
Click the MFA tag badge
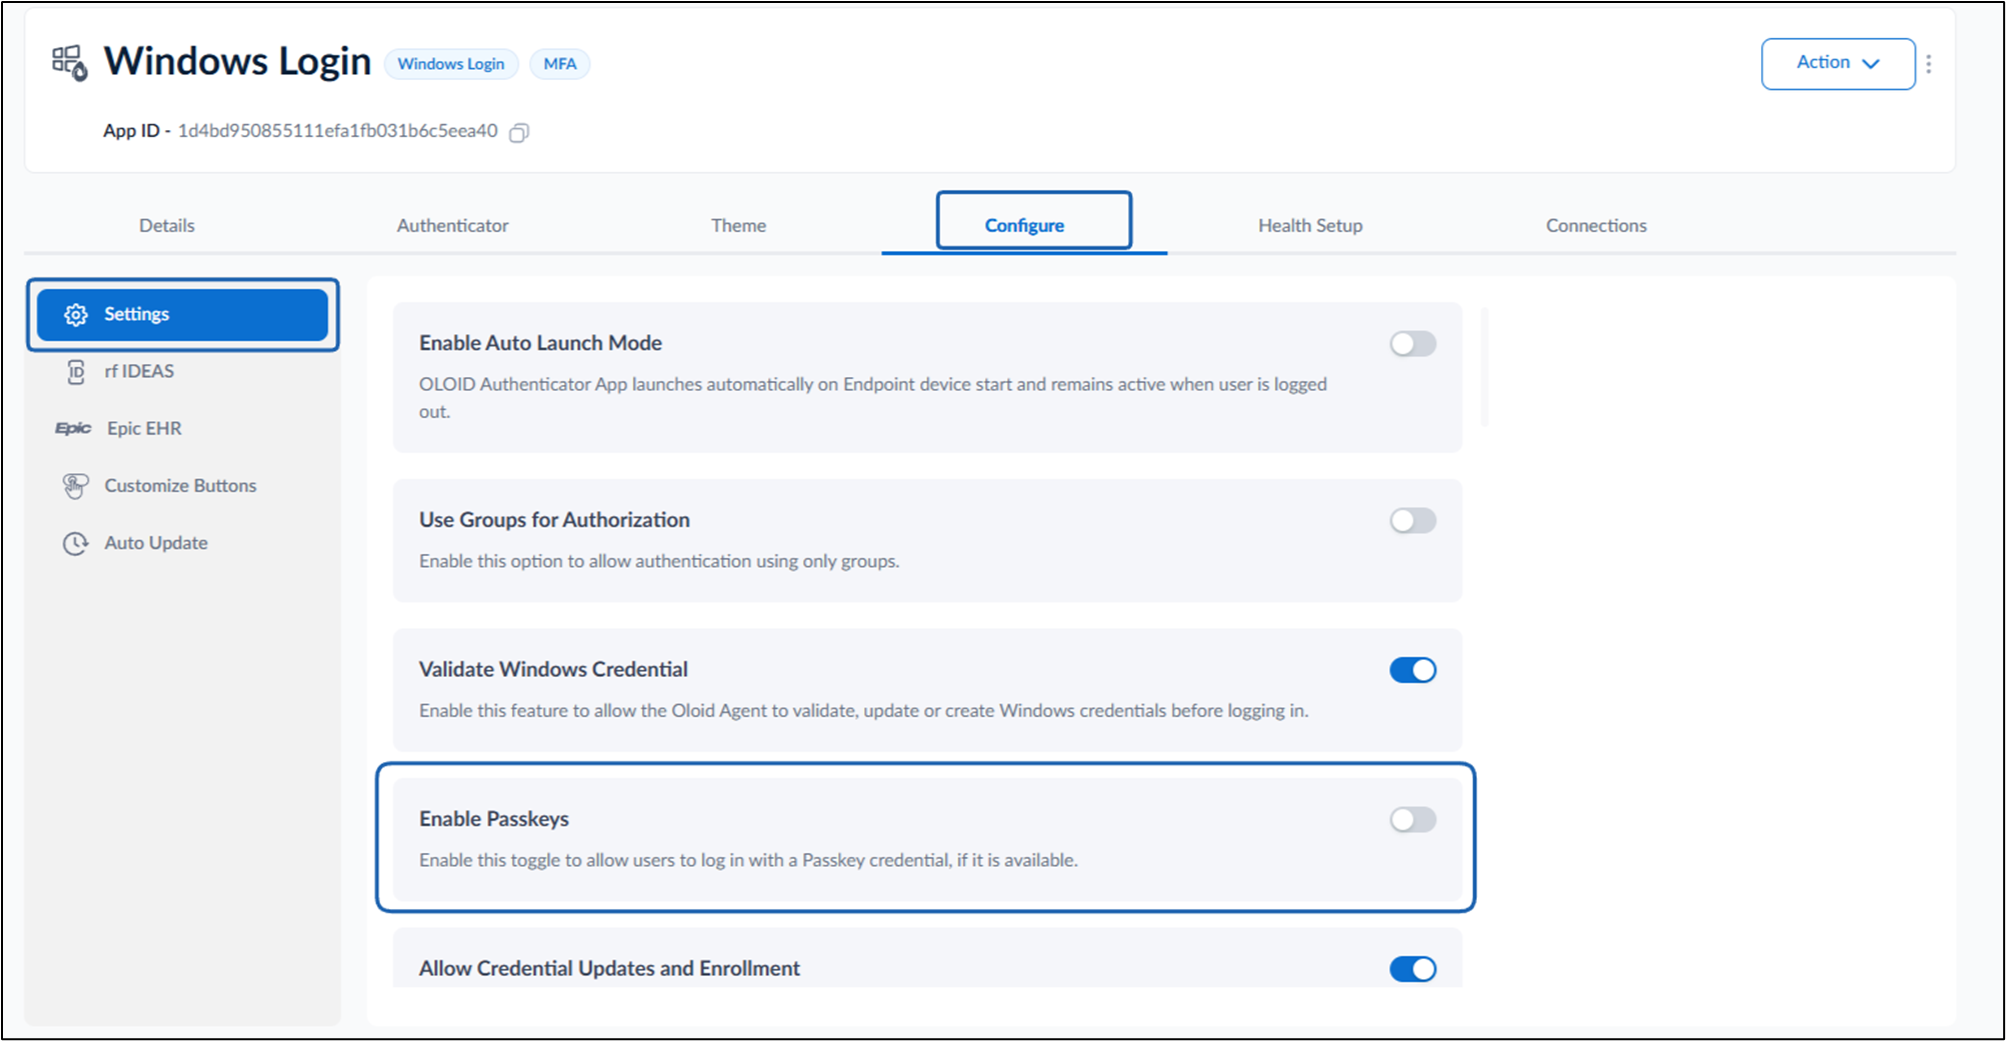tap(560, 64)
